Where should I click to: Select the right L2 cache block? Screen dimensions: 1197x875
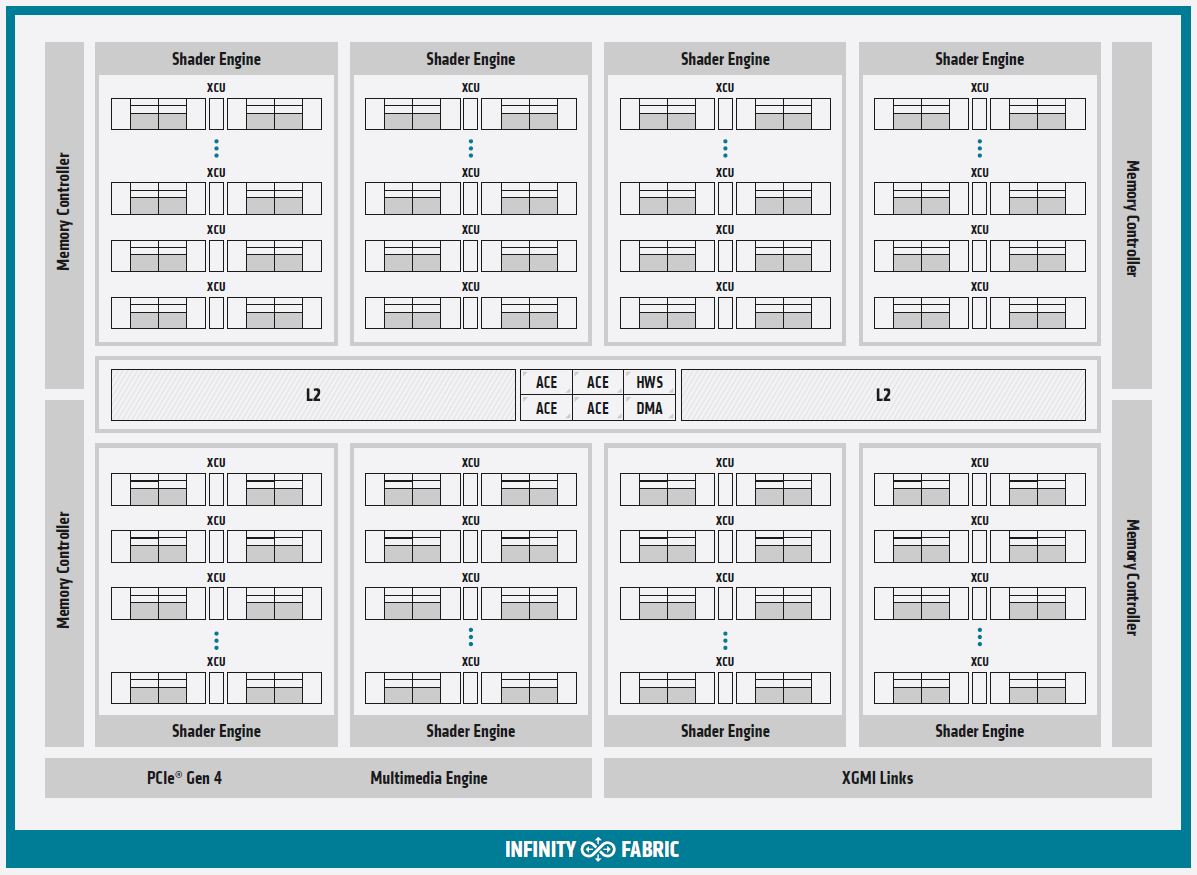882,395
